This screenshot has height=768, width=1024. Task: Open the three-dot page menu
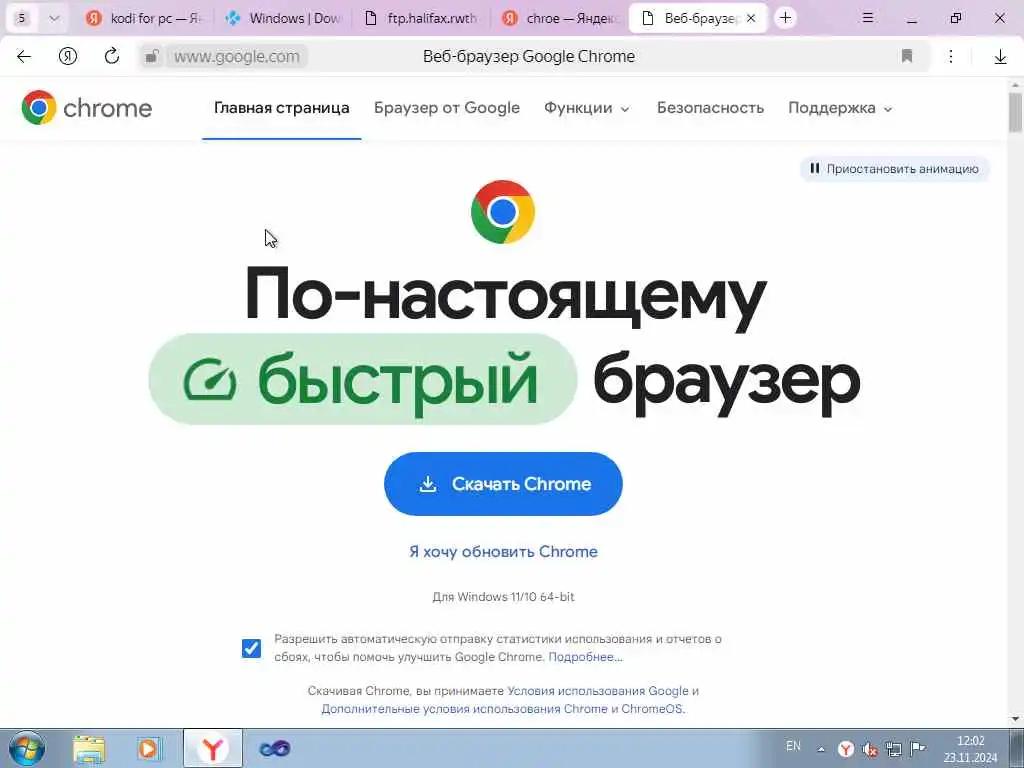click(951, 57)
